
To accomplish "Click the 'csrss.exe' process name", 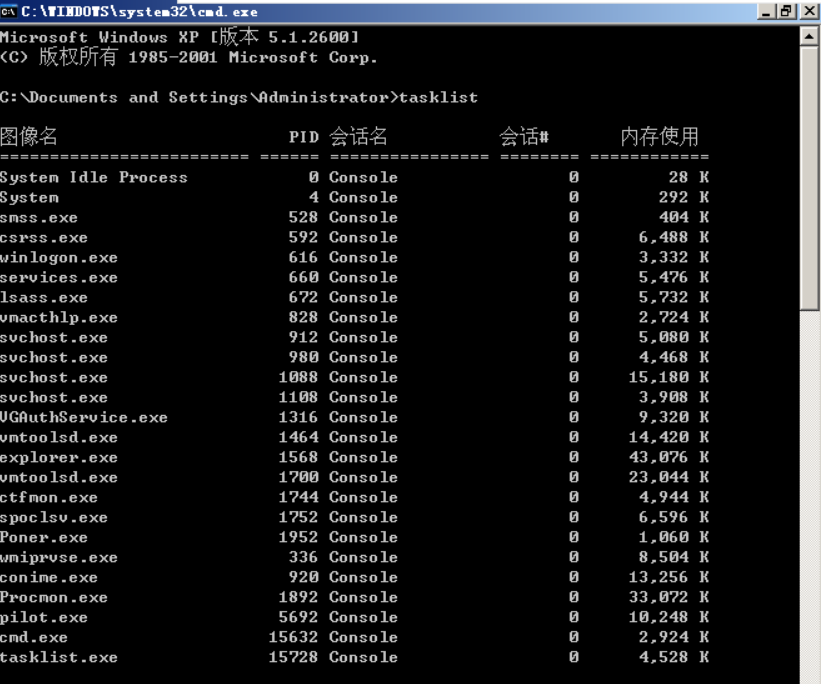I will (x=44, y=237).
